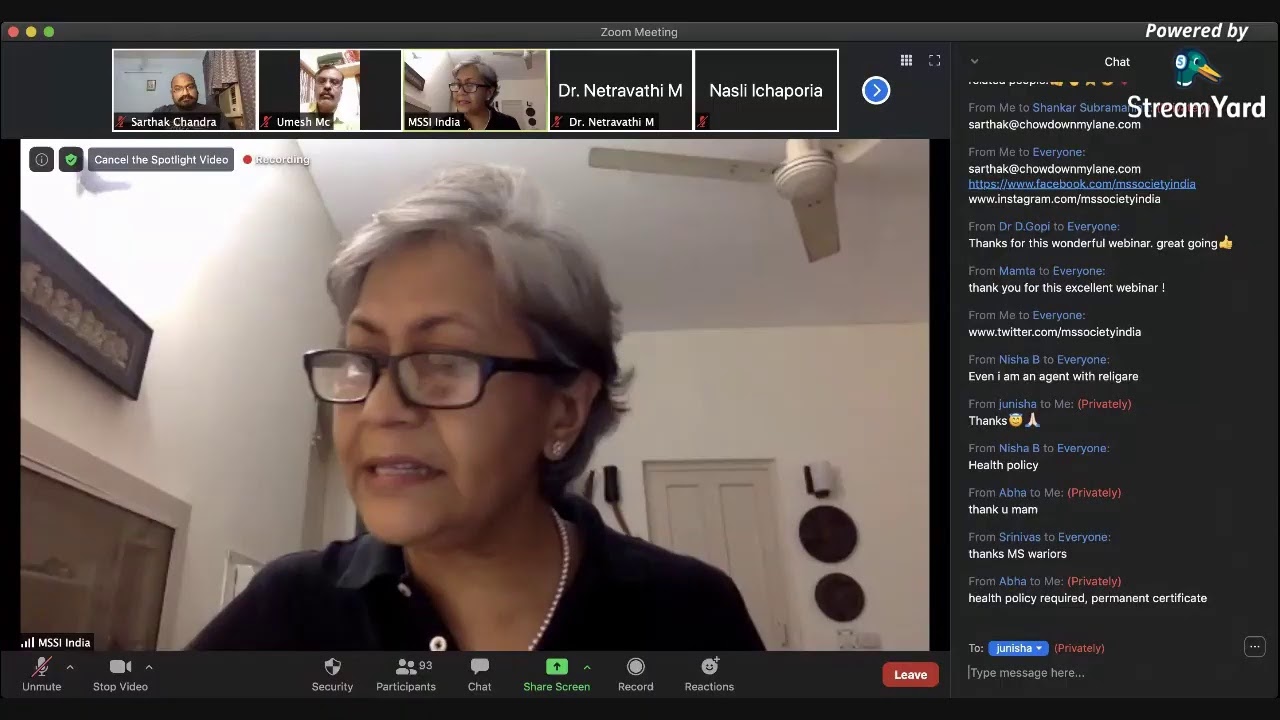Click the green encryption shield icon
This screenshot has height=720, width=1280.
click(70, 160)
